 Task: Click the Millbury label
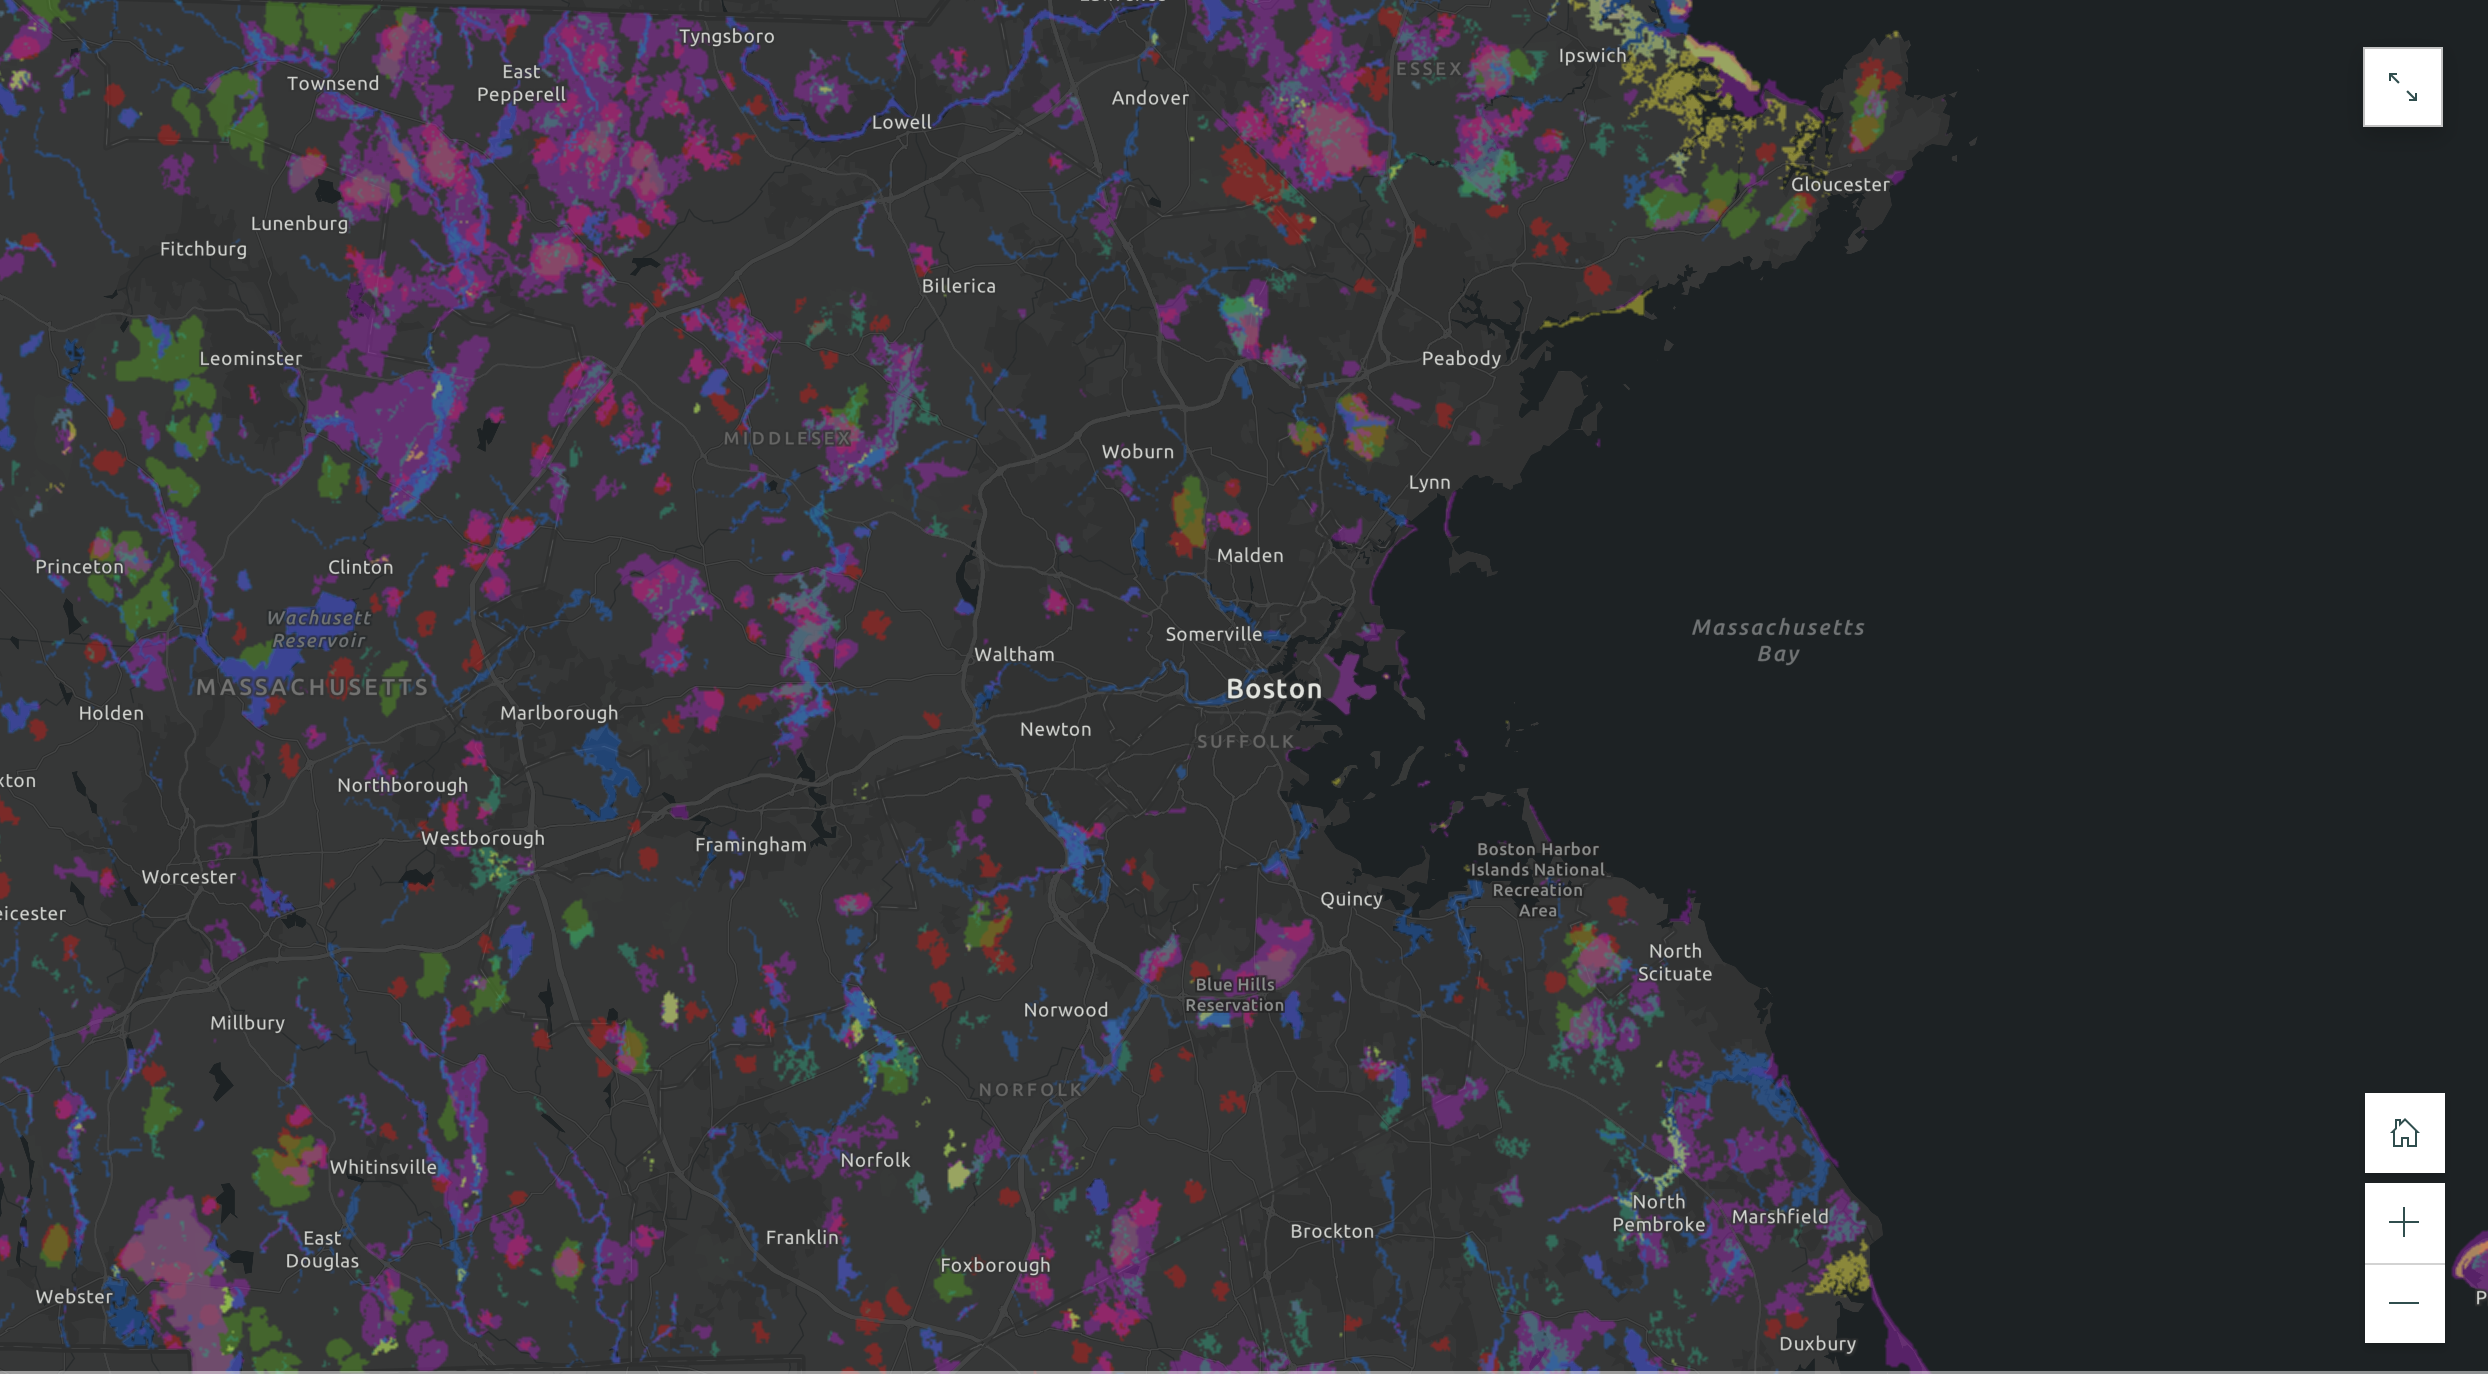pos(247,1023)
